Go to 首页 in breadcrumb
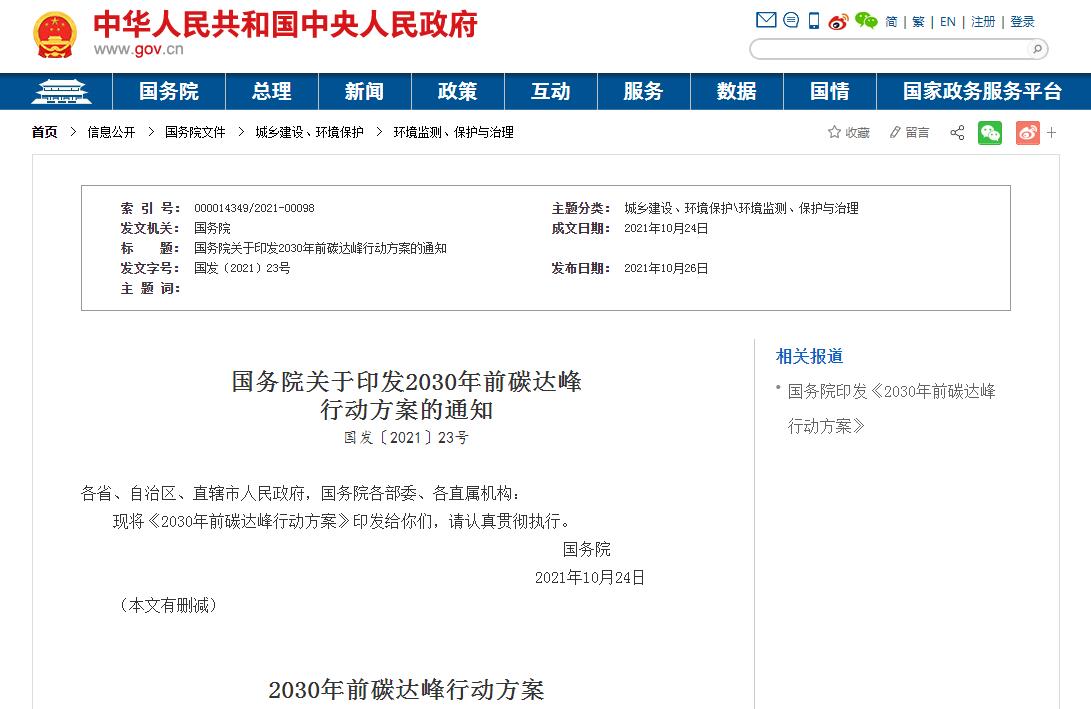Screen dimensions: 1091x709 45,132
